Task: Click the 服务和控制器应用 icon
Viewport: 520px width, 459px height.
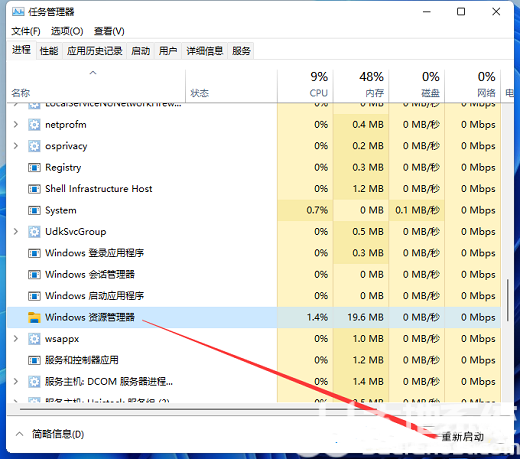Action: [34, 360]
